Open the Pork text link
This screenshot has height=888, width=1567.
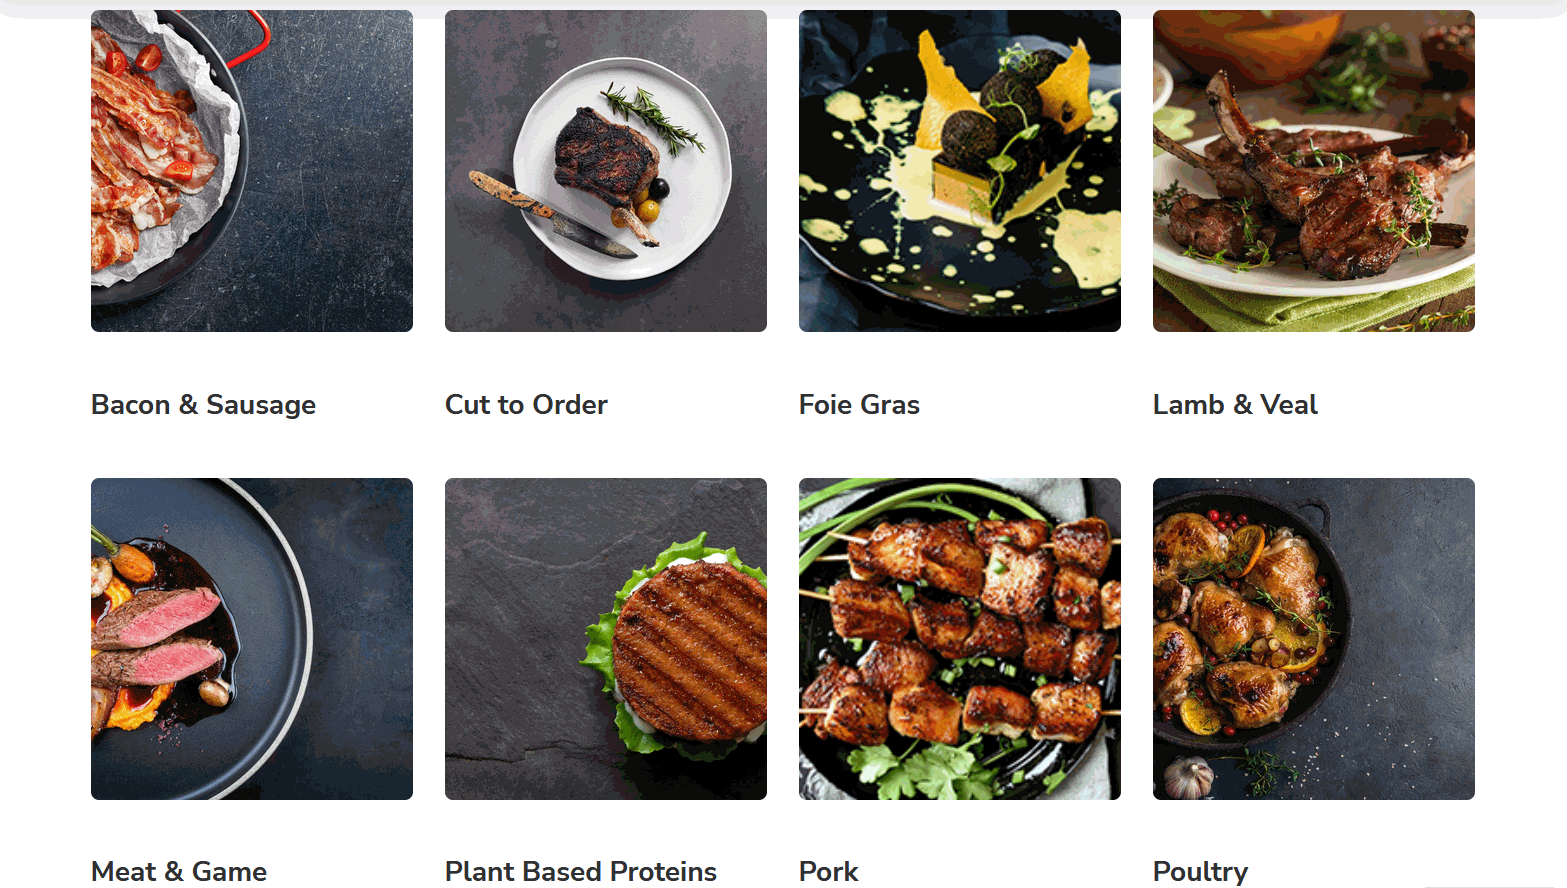click(829, 872)
